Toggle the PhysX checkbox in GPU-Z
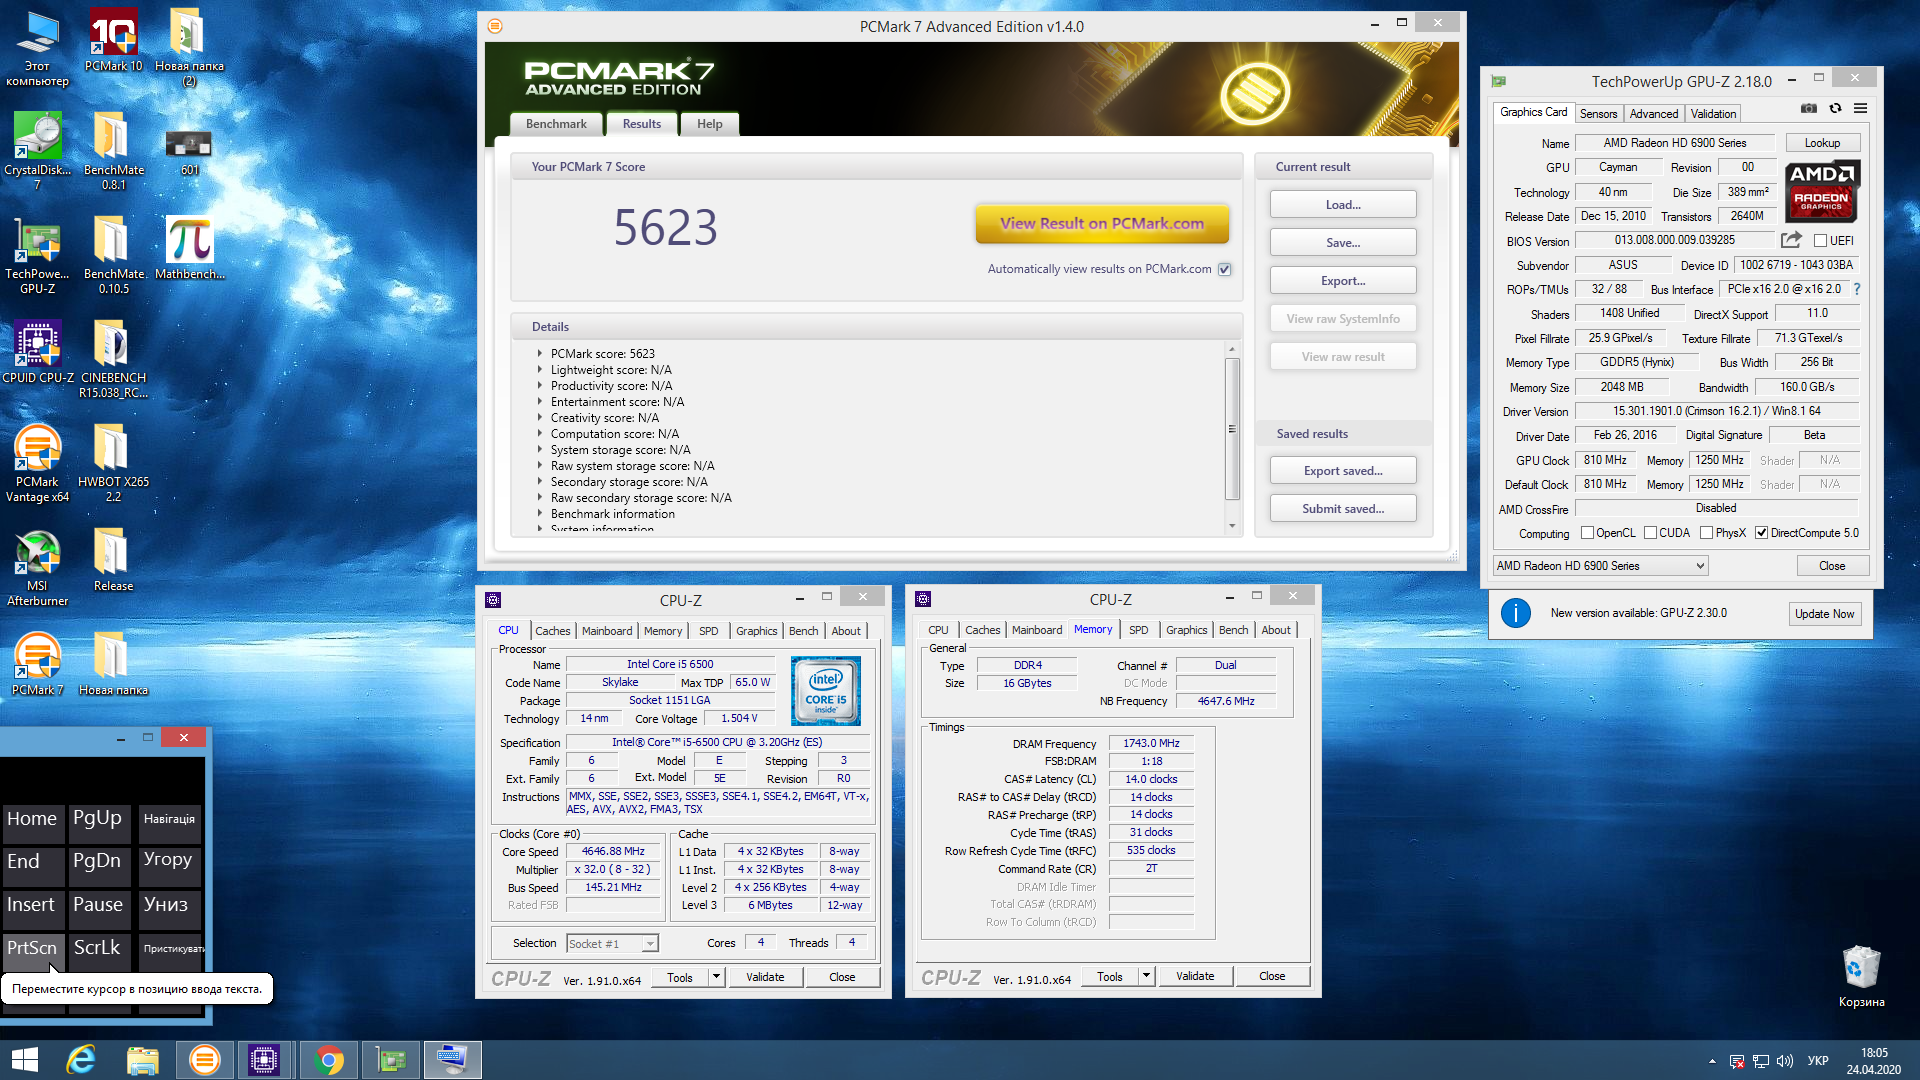This screenshot has width=1920, height=1080. 1706,533
